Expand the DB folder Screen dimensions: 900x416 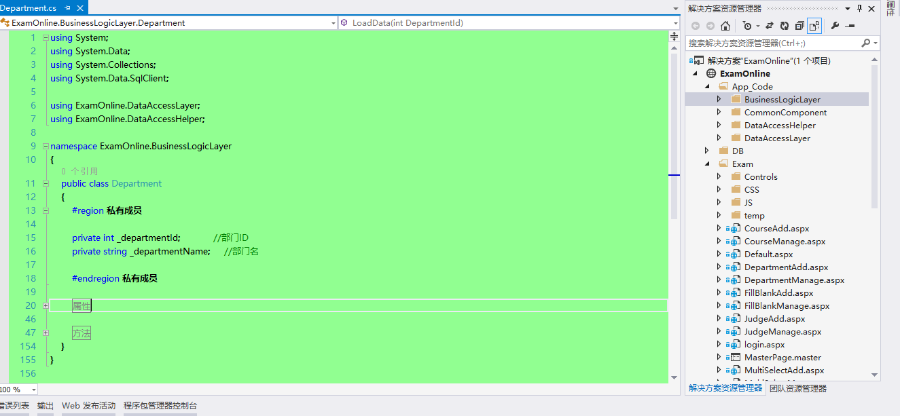click(x=708, y=151)
